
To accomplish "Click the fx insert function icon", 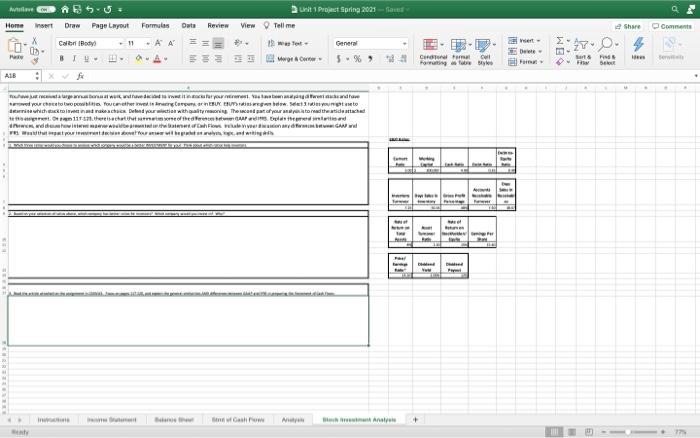I will tap(80, 76).
